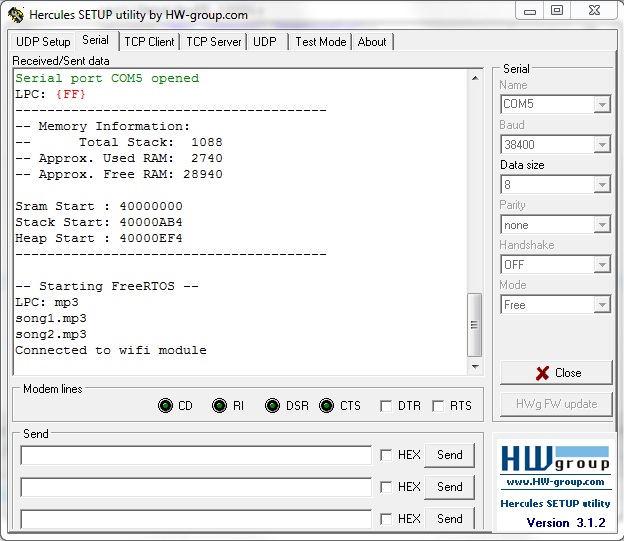Click the red '{FF}' text in log
This screenshot has height=541, width=624.
point(70,94)
